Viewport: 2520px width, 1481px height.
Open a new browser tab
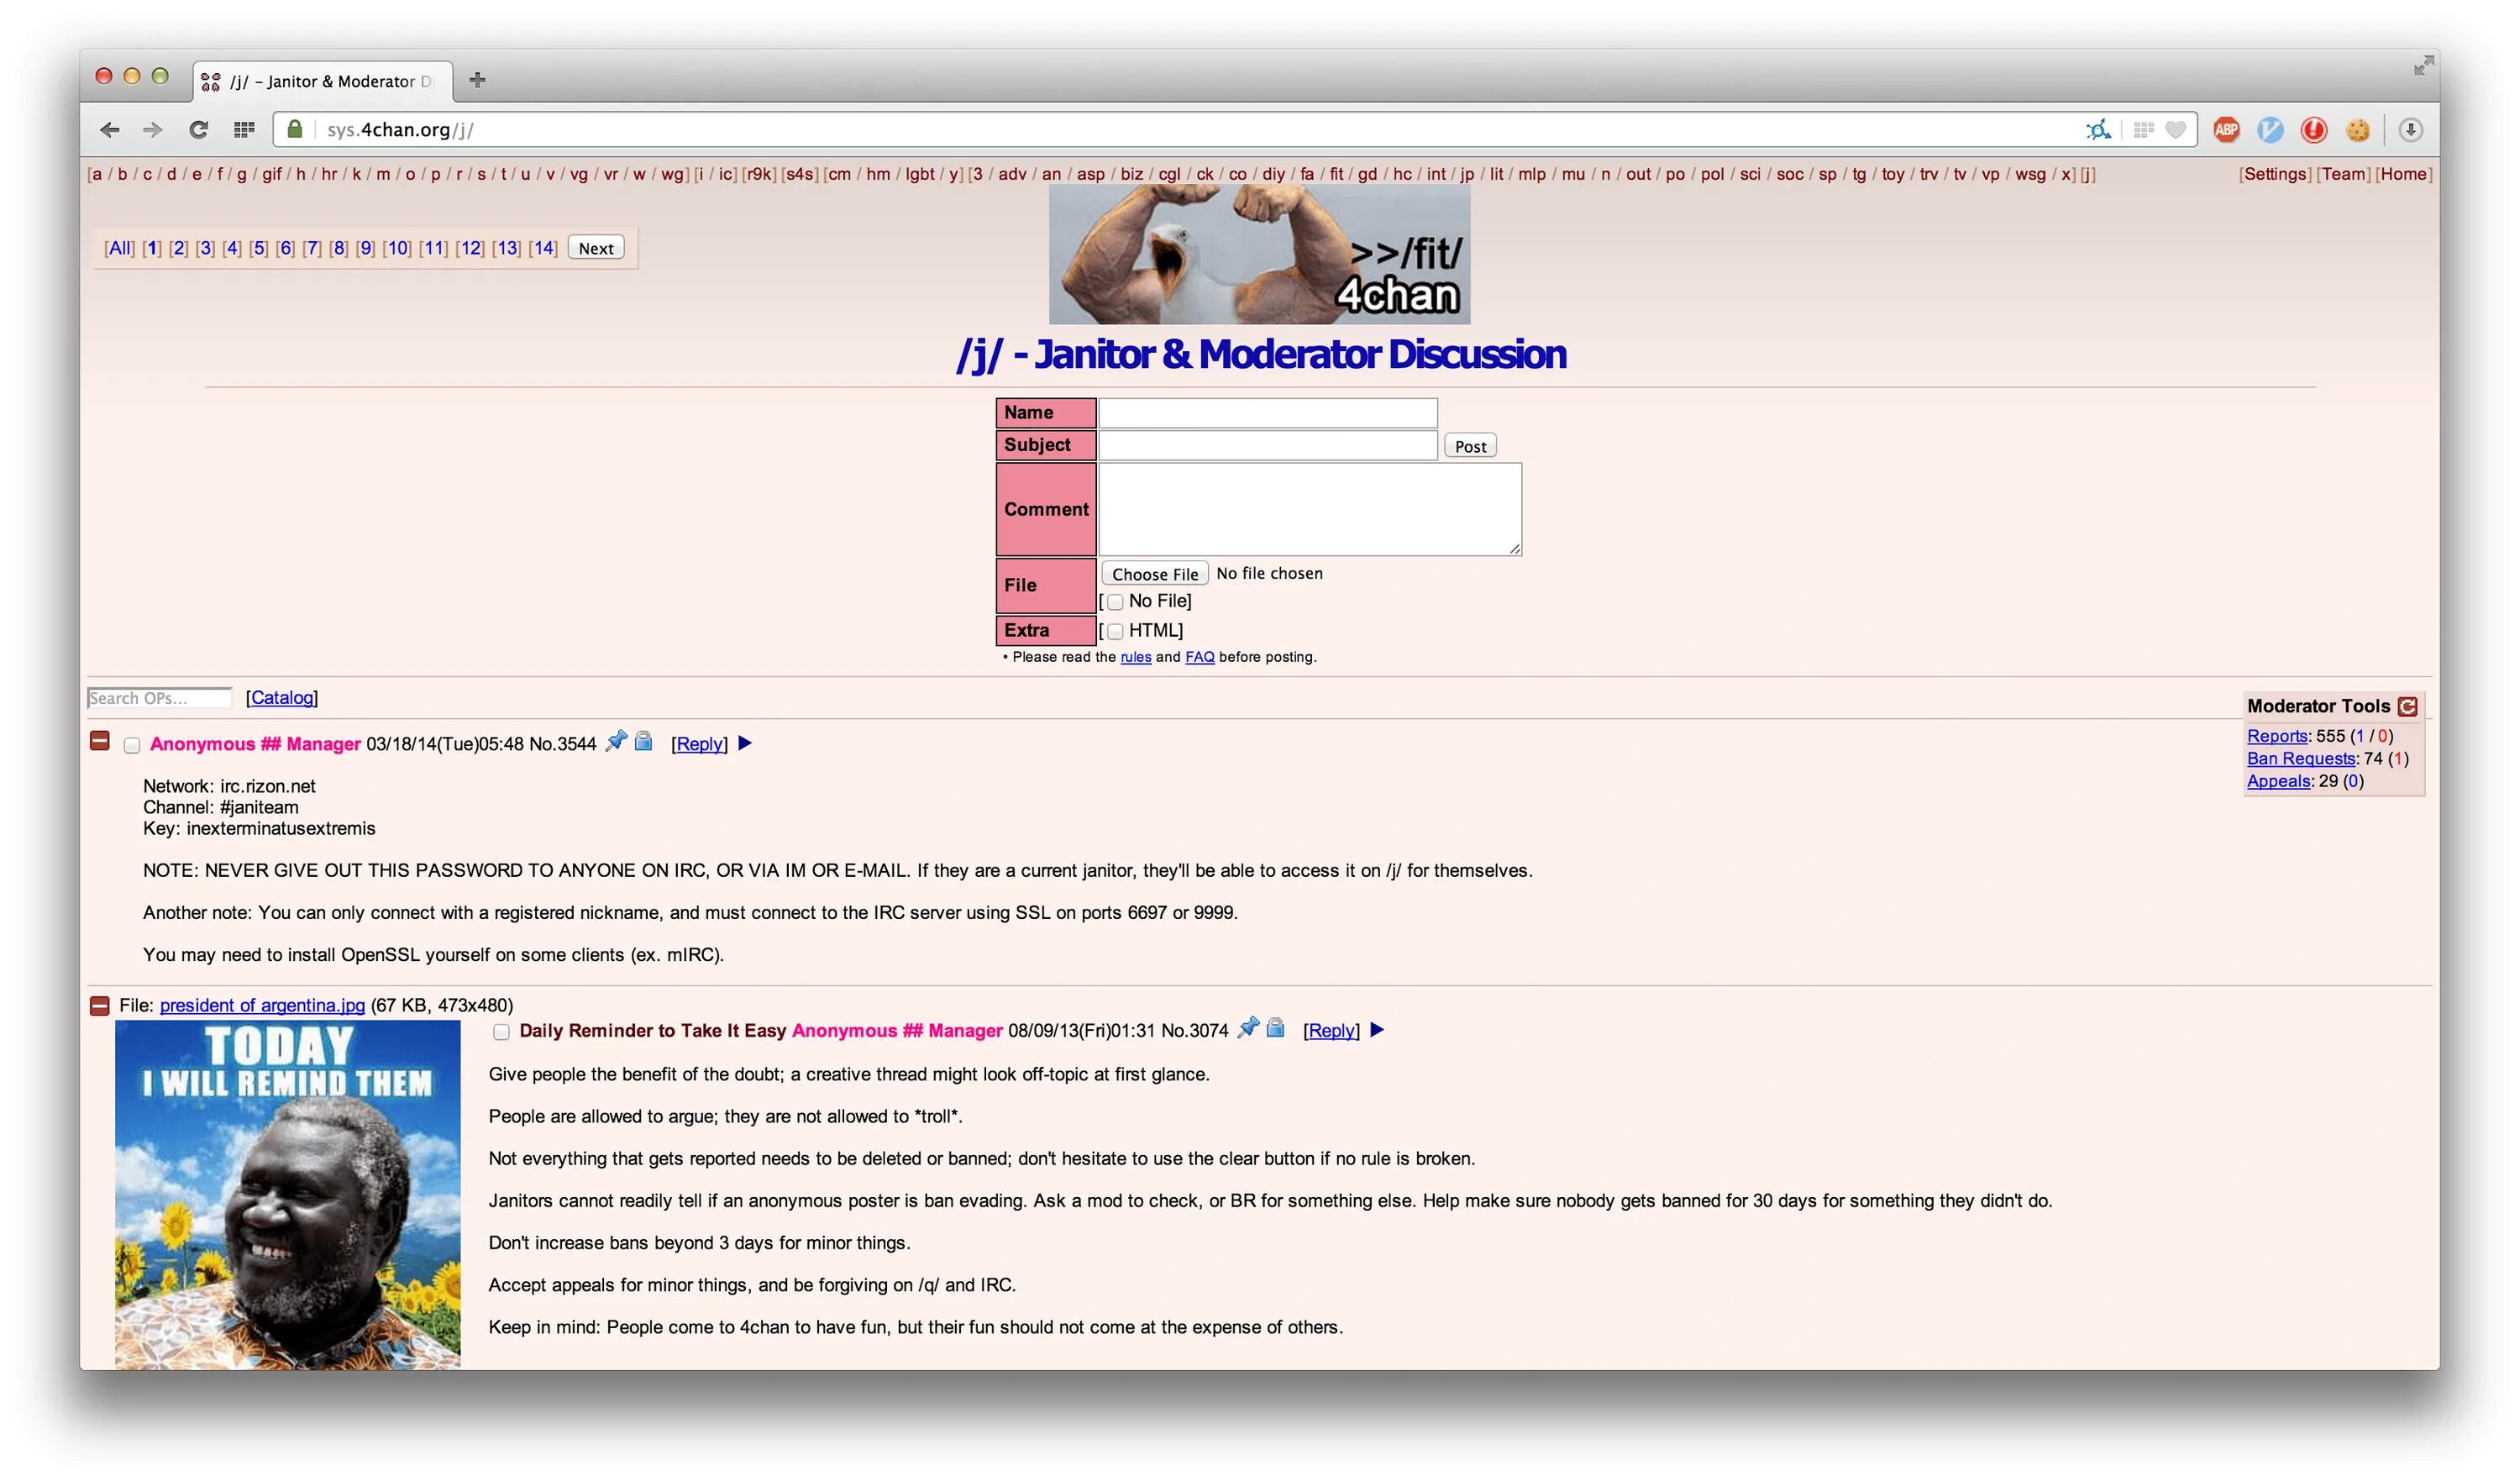(x=477, y=80)
